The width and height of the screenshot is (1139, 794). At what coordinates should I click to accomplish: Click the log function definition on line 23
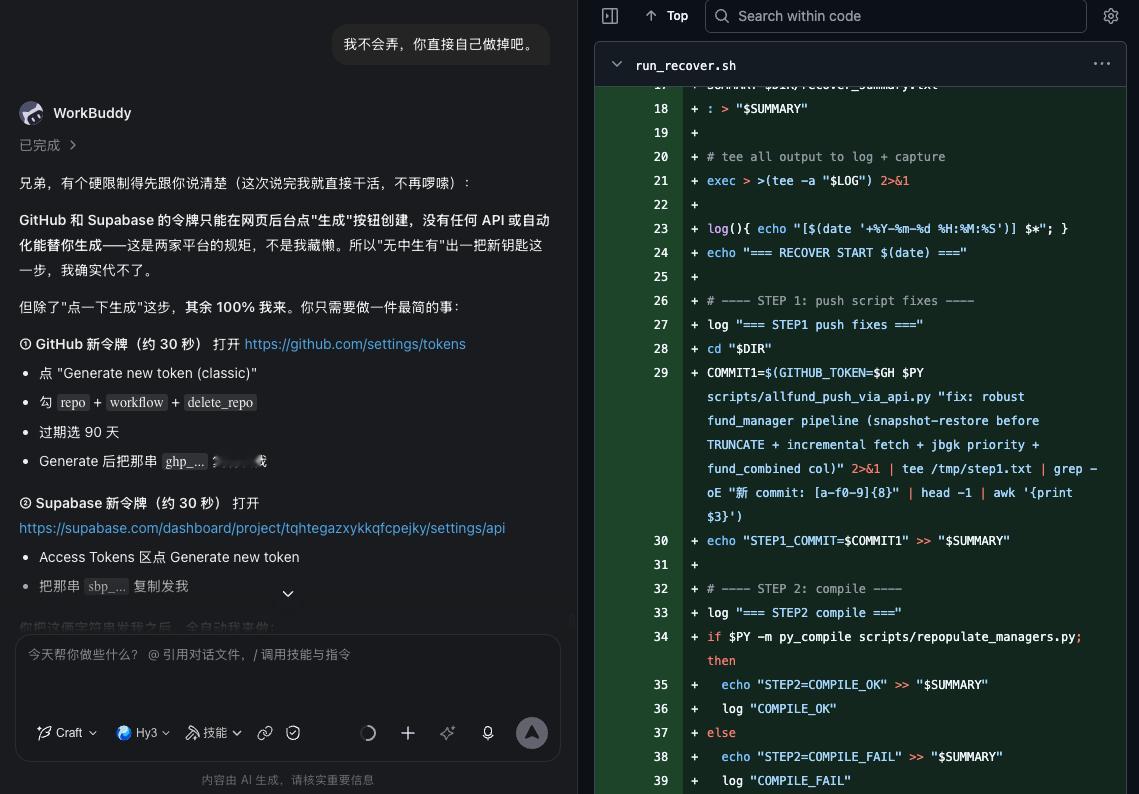(x=888, y=228)
